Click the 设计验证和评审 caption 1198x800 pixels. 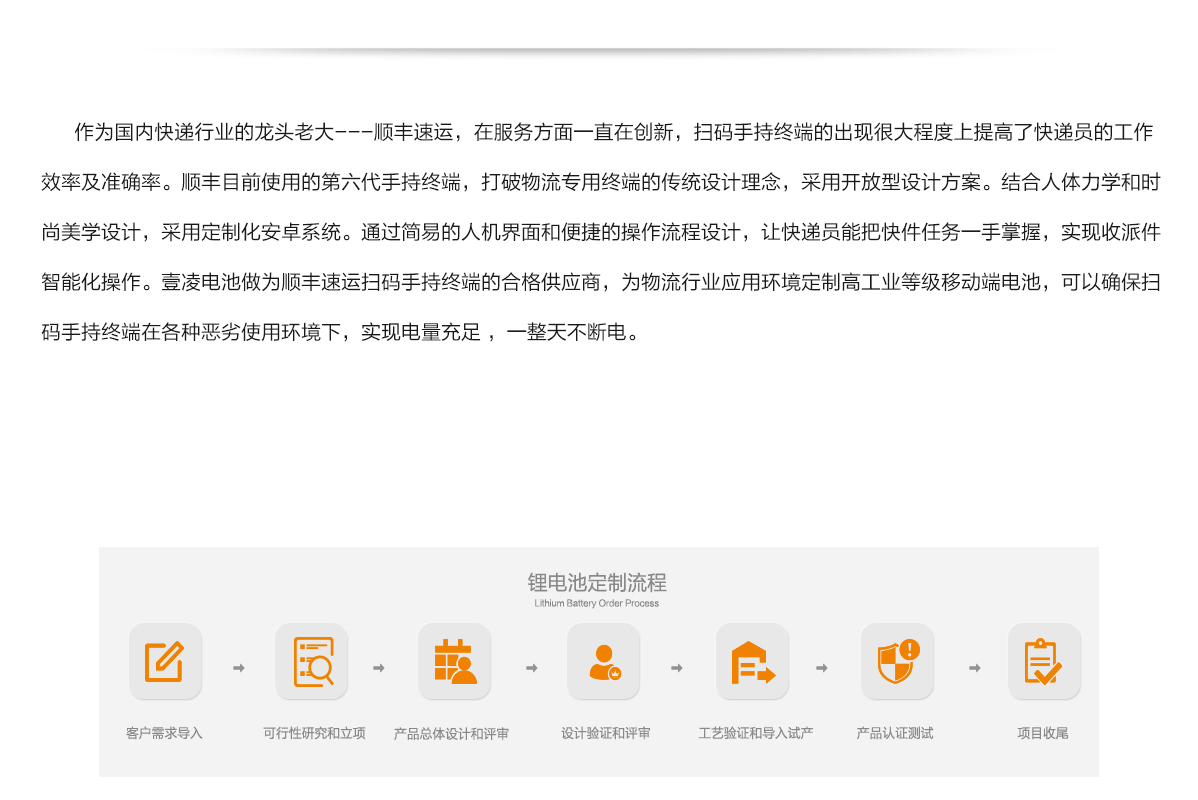click(605, 733)
